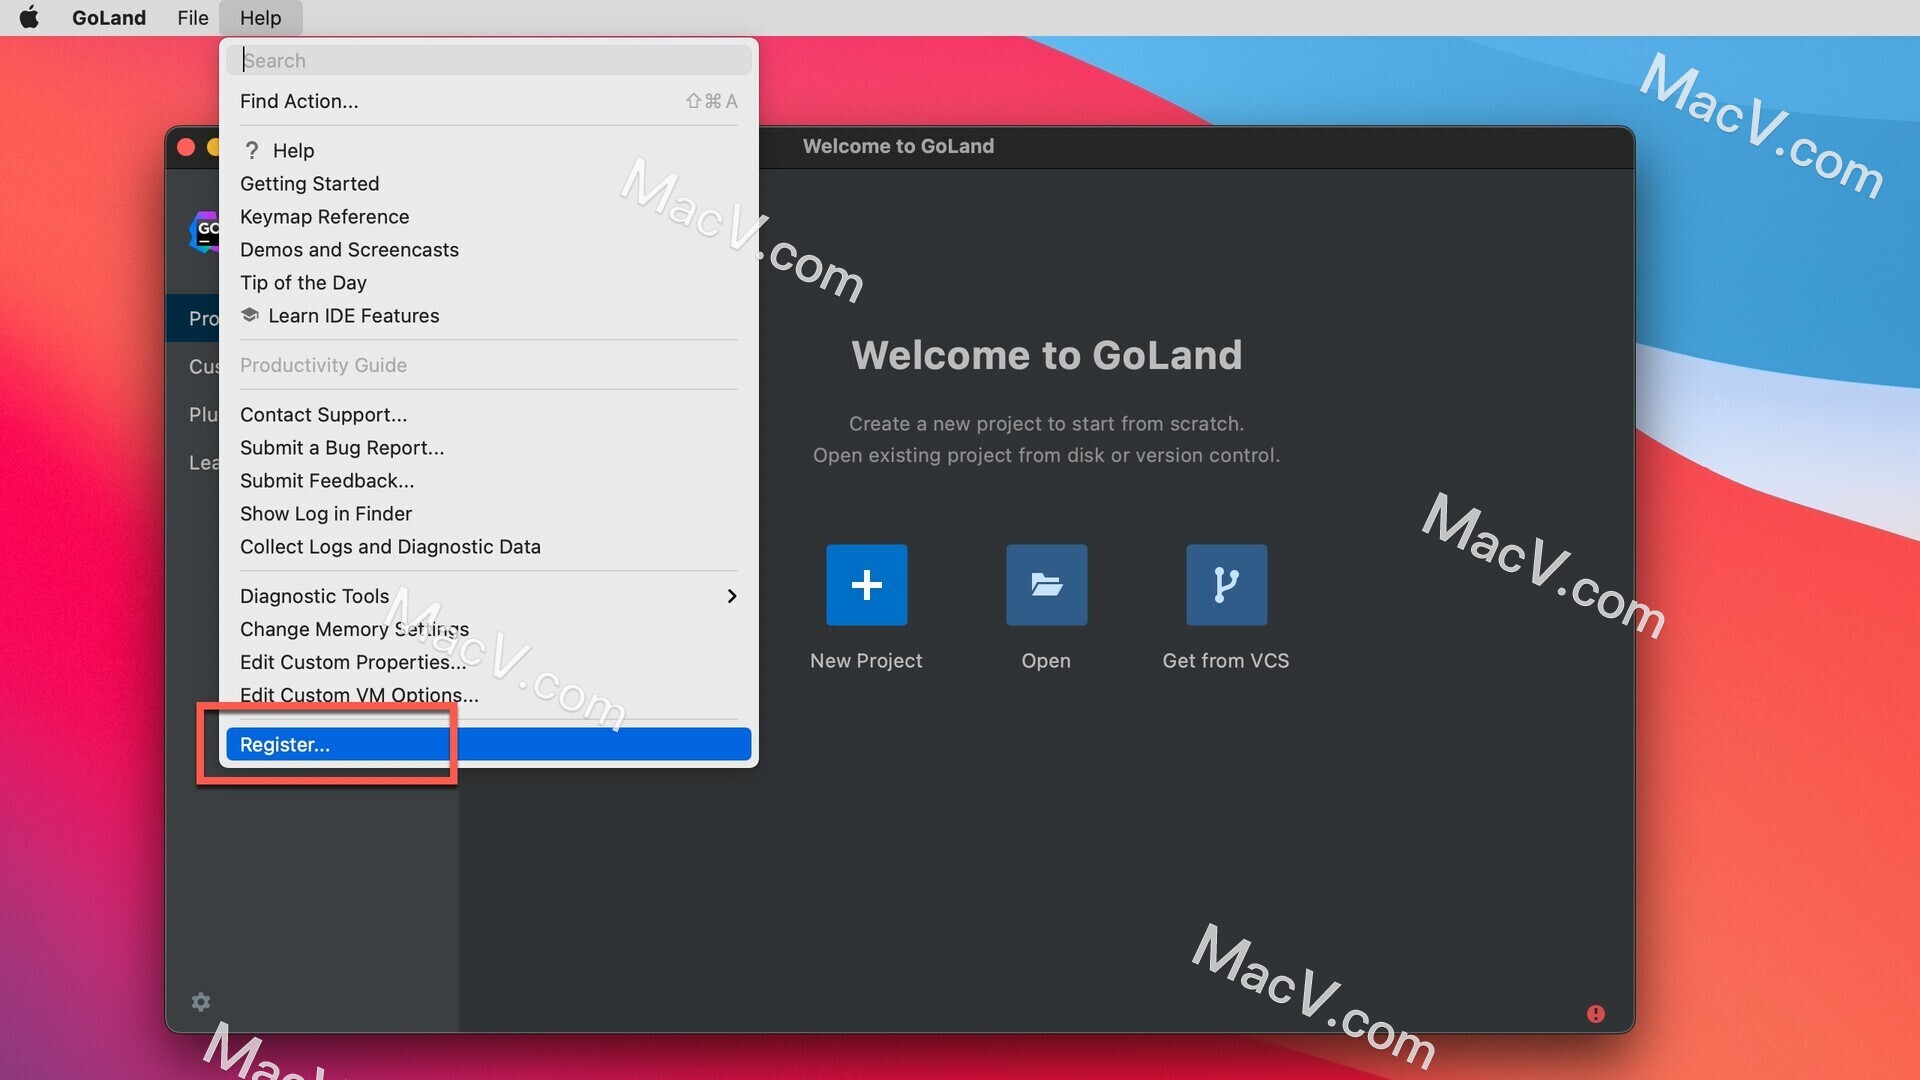This screenshot has height=1080, width=1920.
Task: Click the error indicator icon in bottom right
Action: [x=1596, y=1013]
